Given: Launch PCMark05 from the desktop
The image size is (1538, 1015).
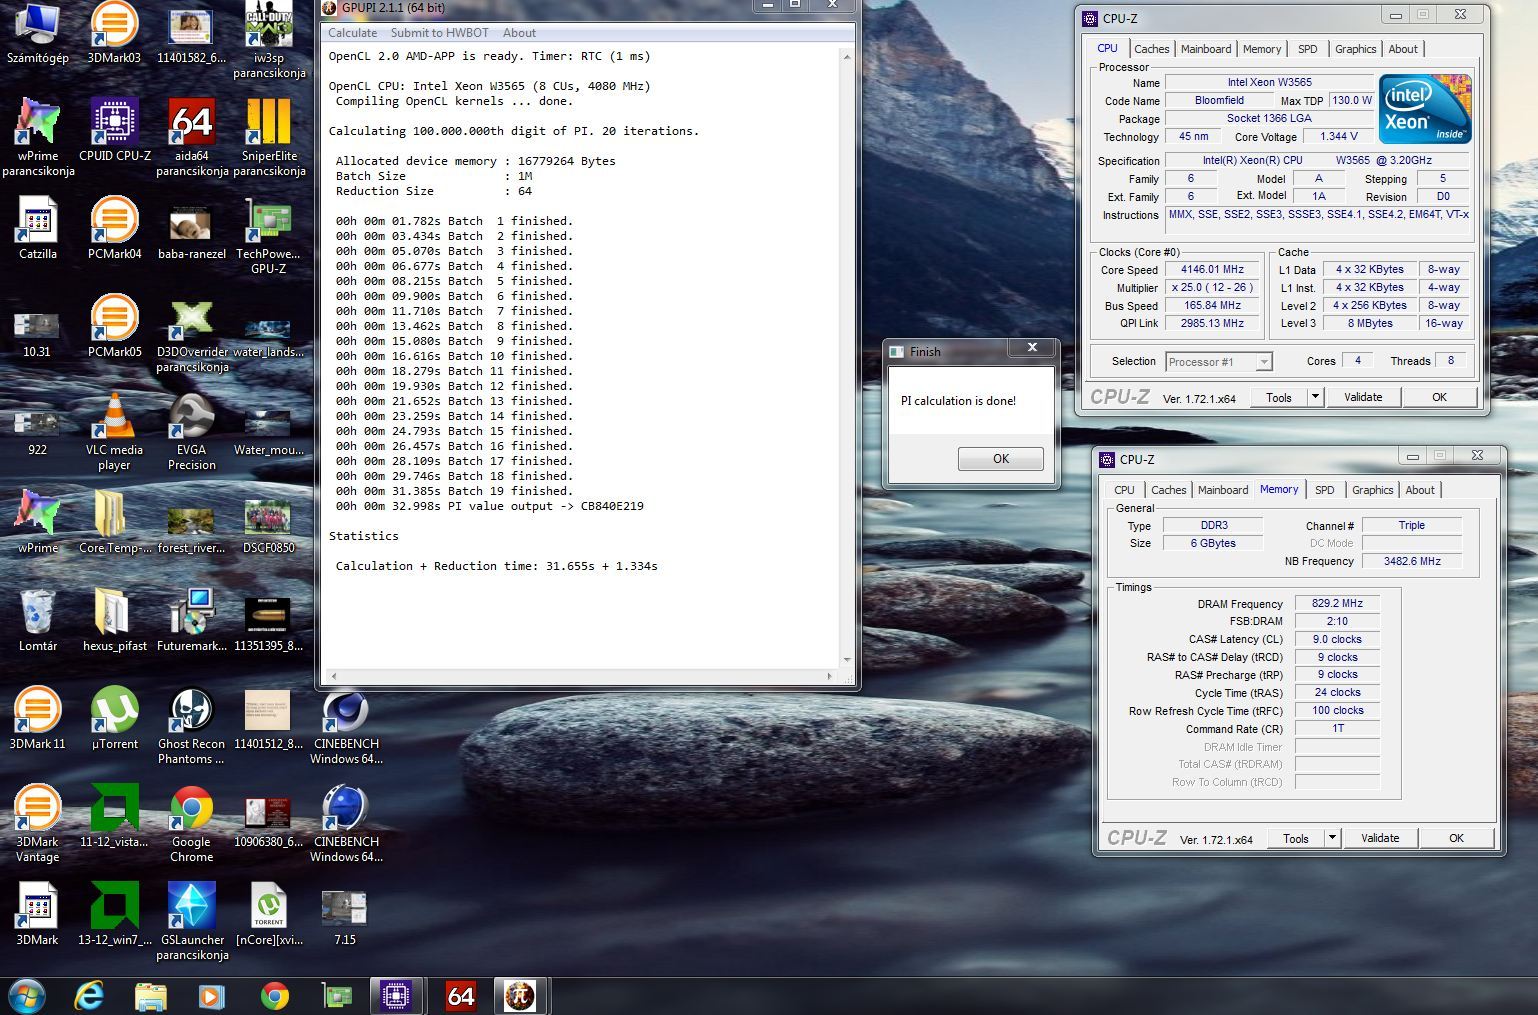Looking at the screenshot, I should click(x=114, y=326).
